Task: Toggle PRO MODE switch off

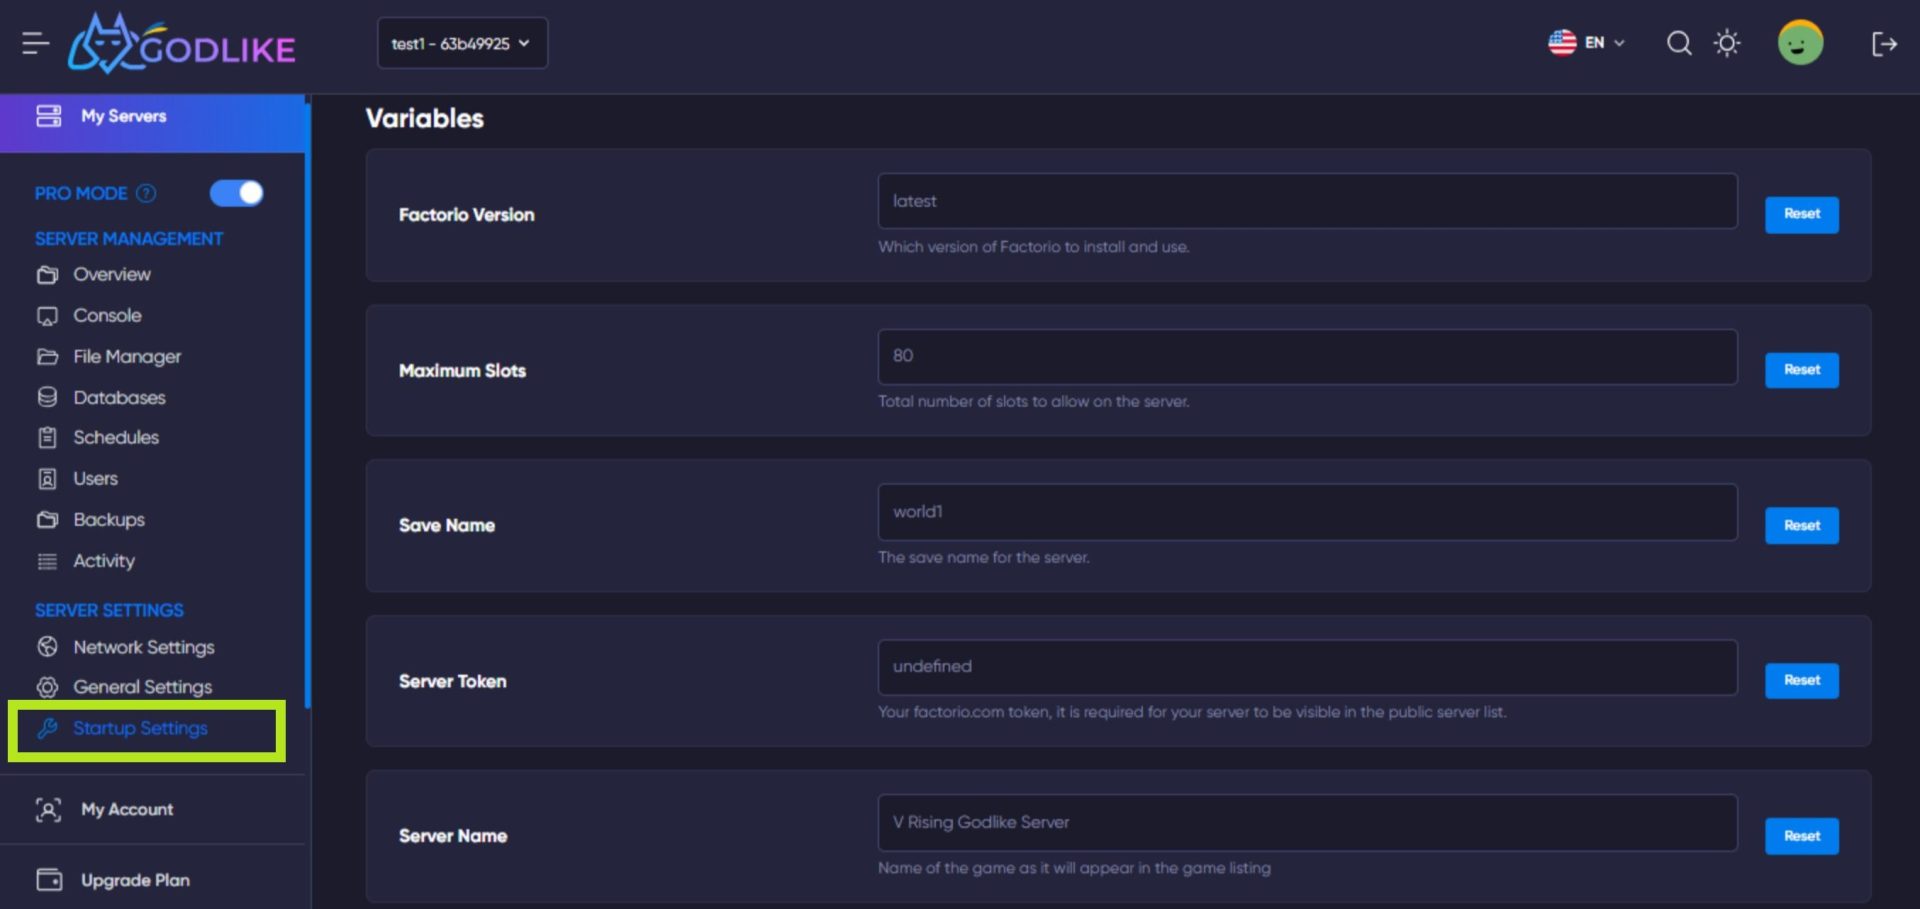Action: click(237, 193)
